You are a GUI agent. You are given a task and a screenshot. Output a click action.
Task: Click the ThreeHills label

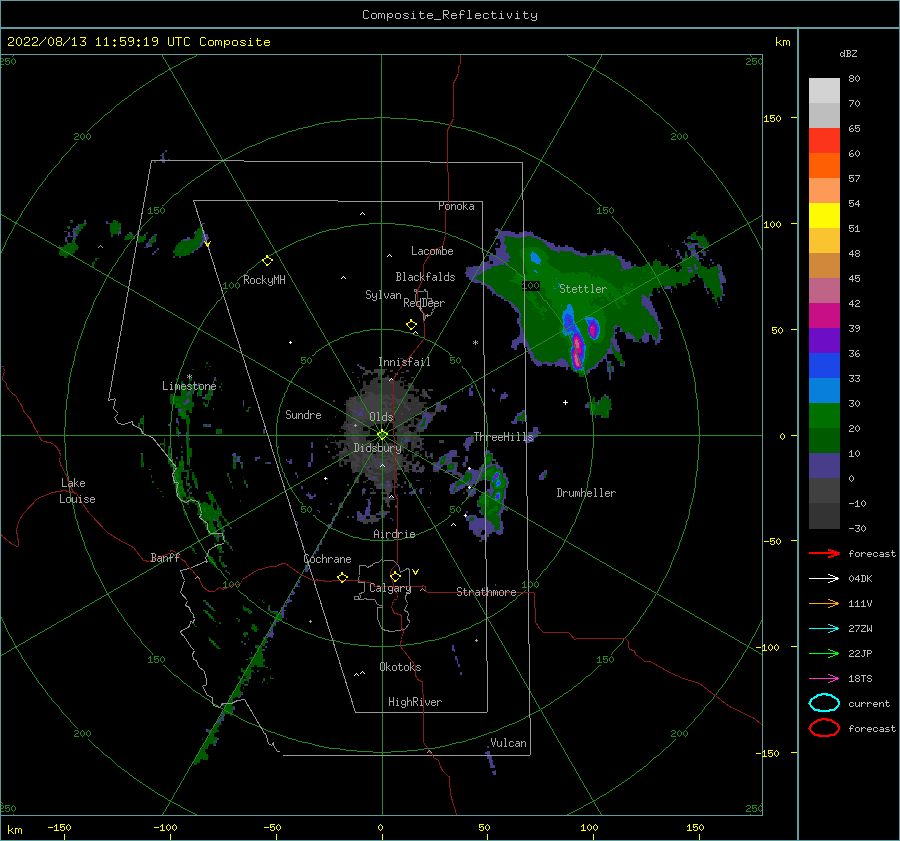tap(503, 437)
